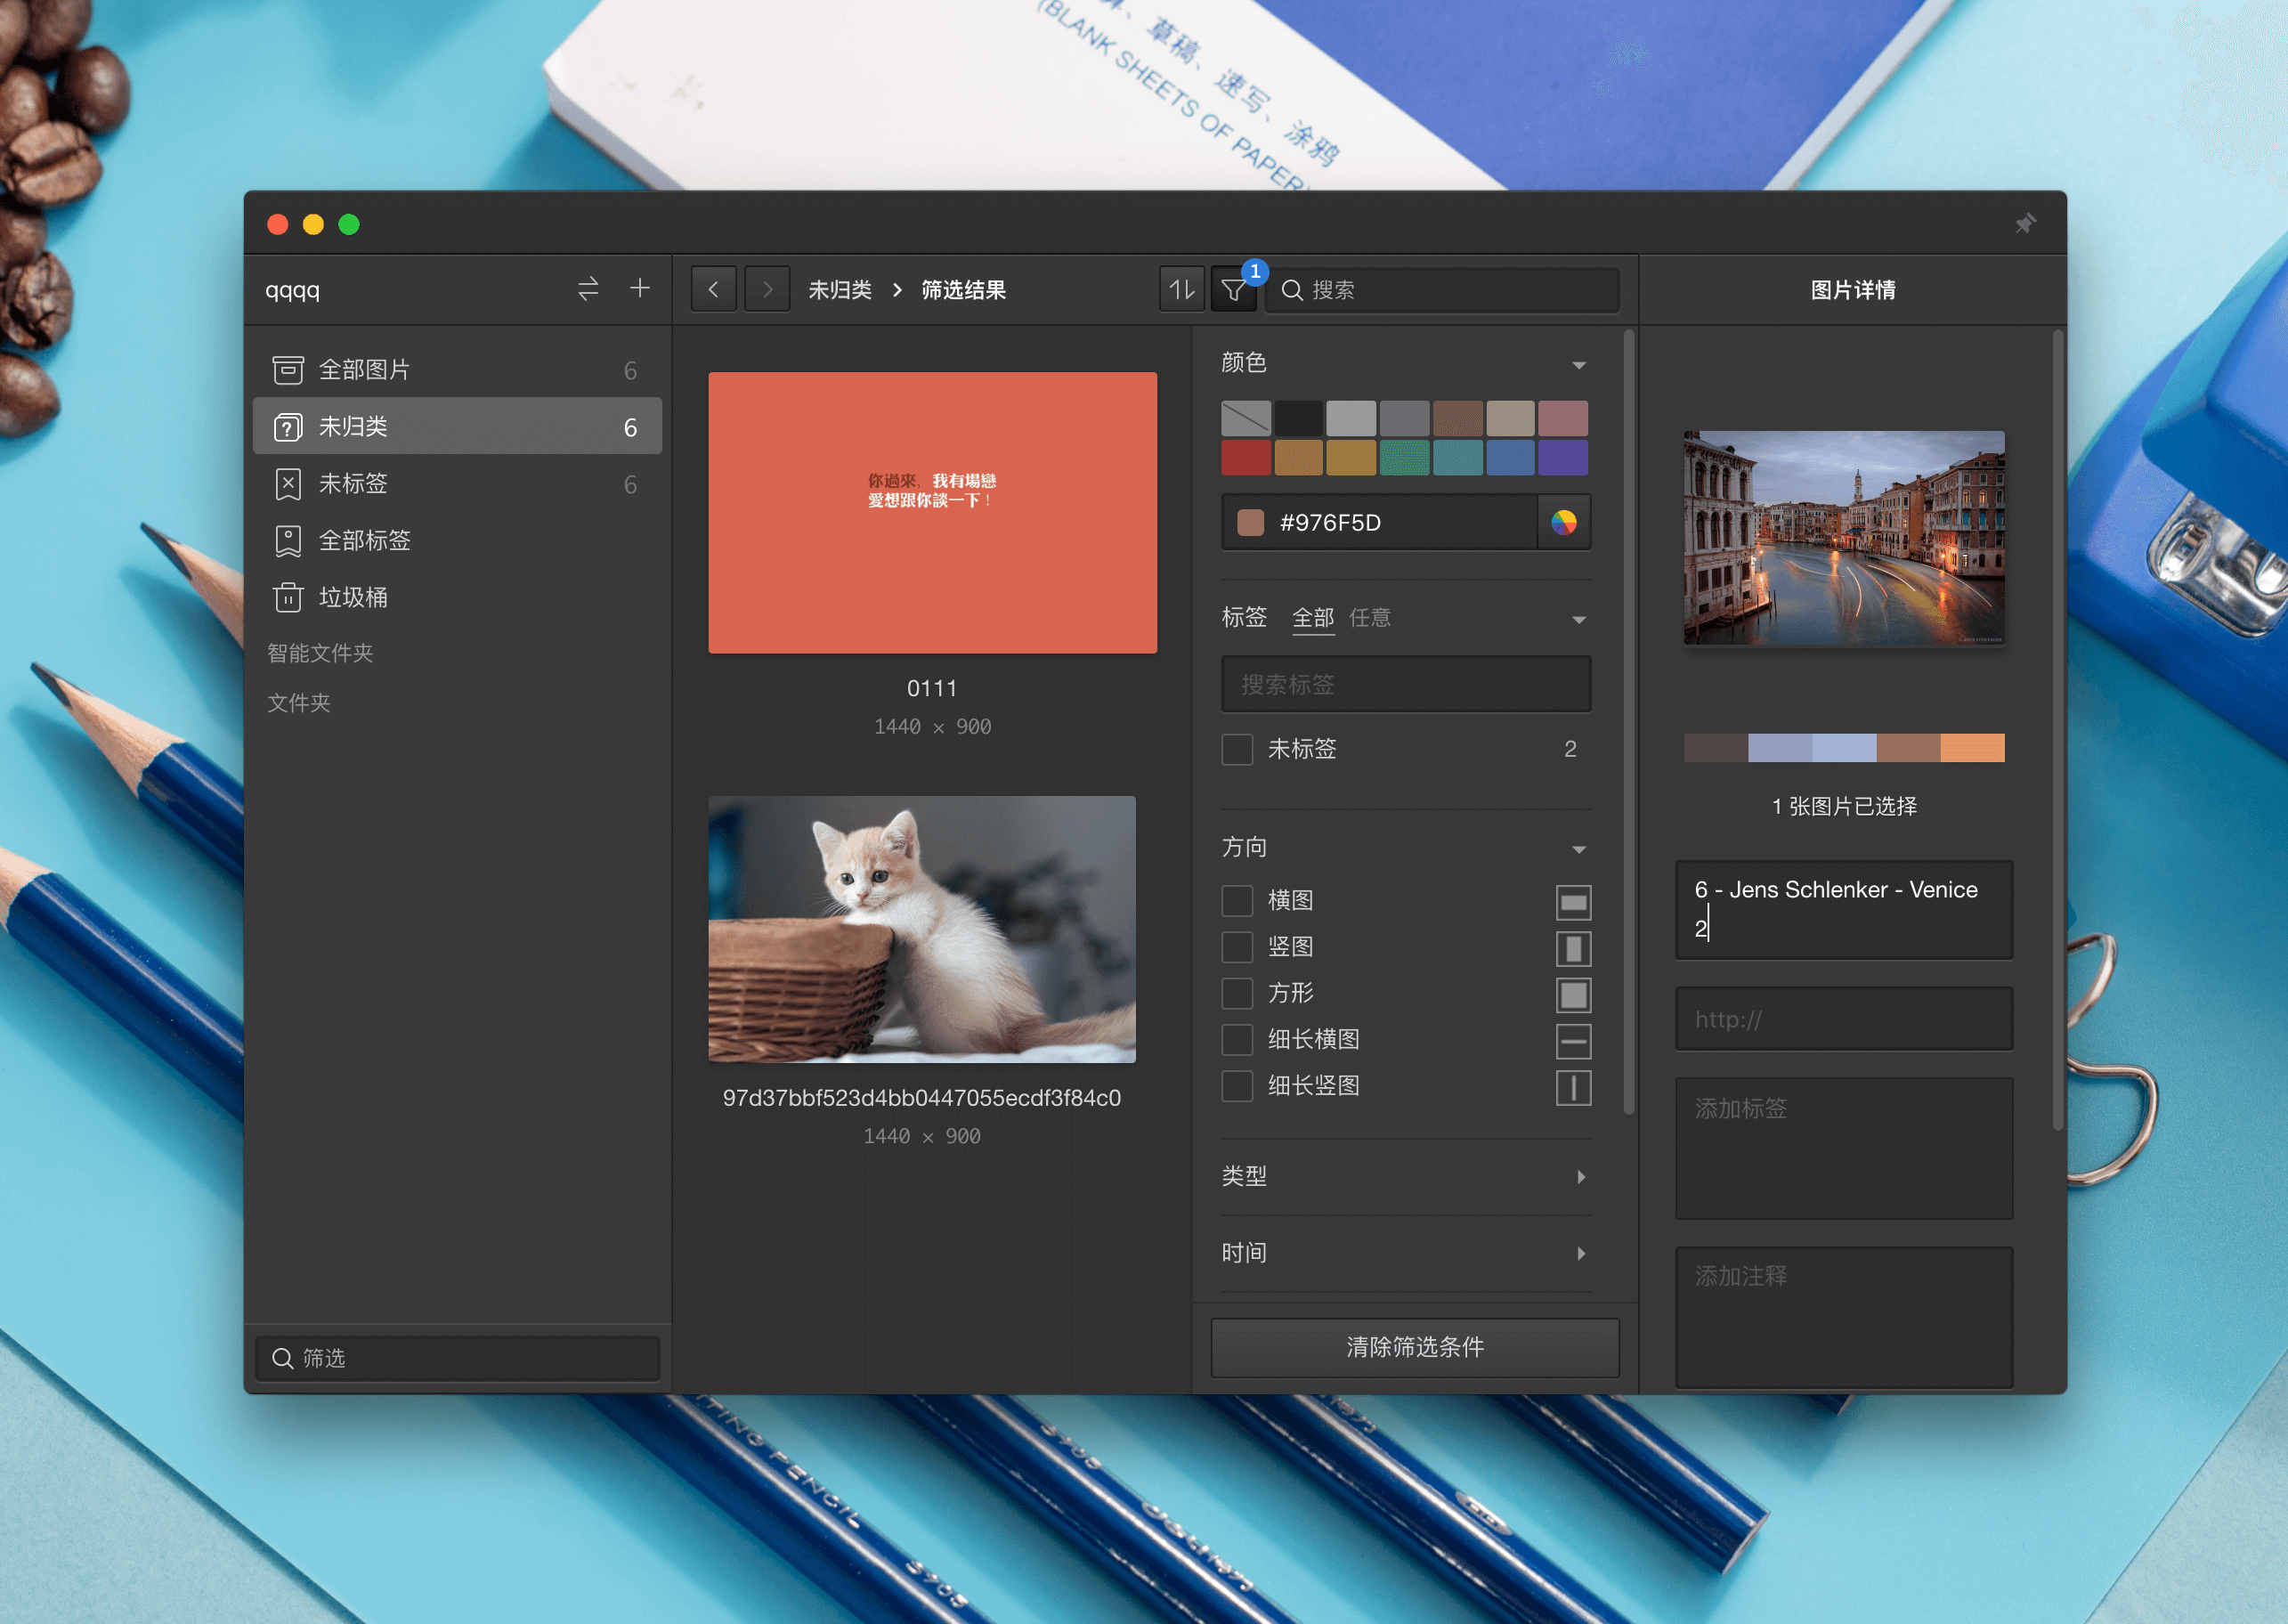Select the green color swatch
This screenshot has width=2288, height=1624.
[1404, 458]
